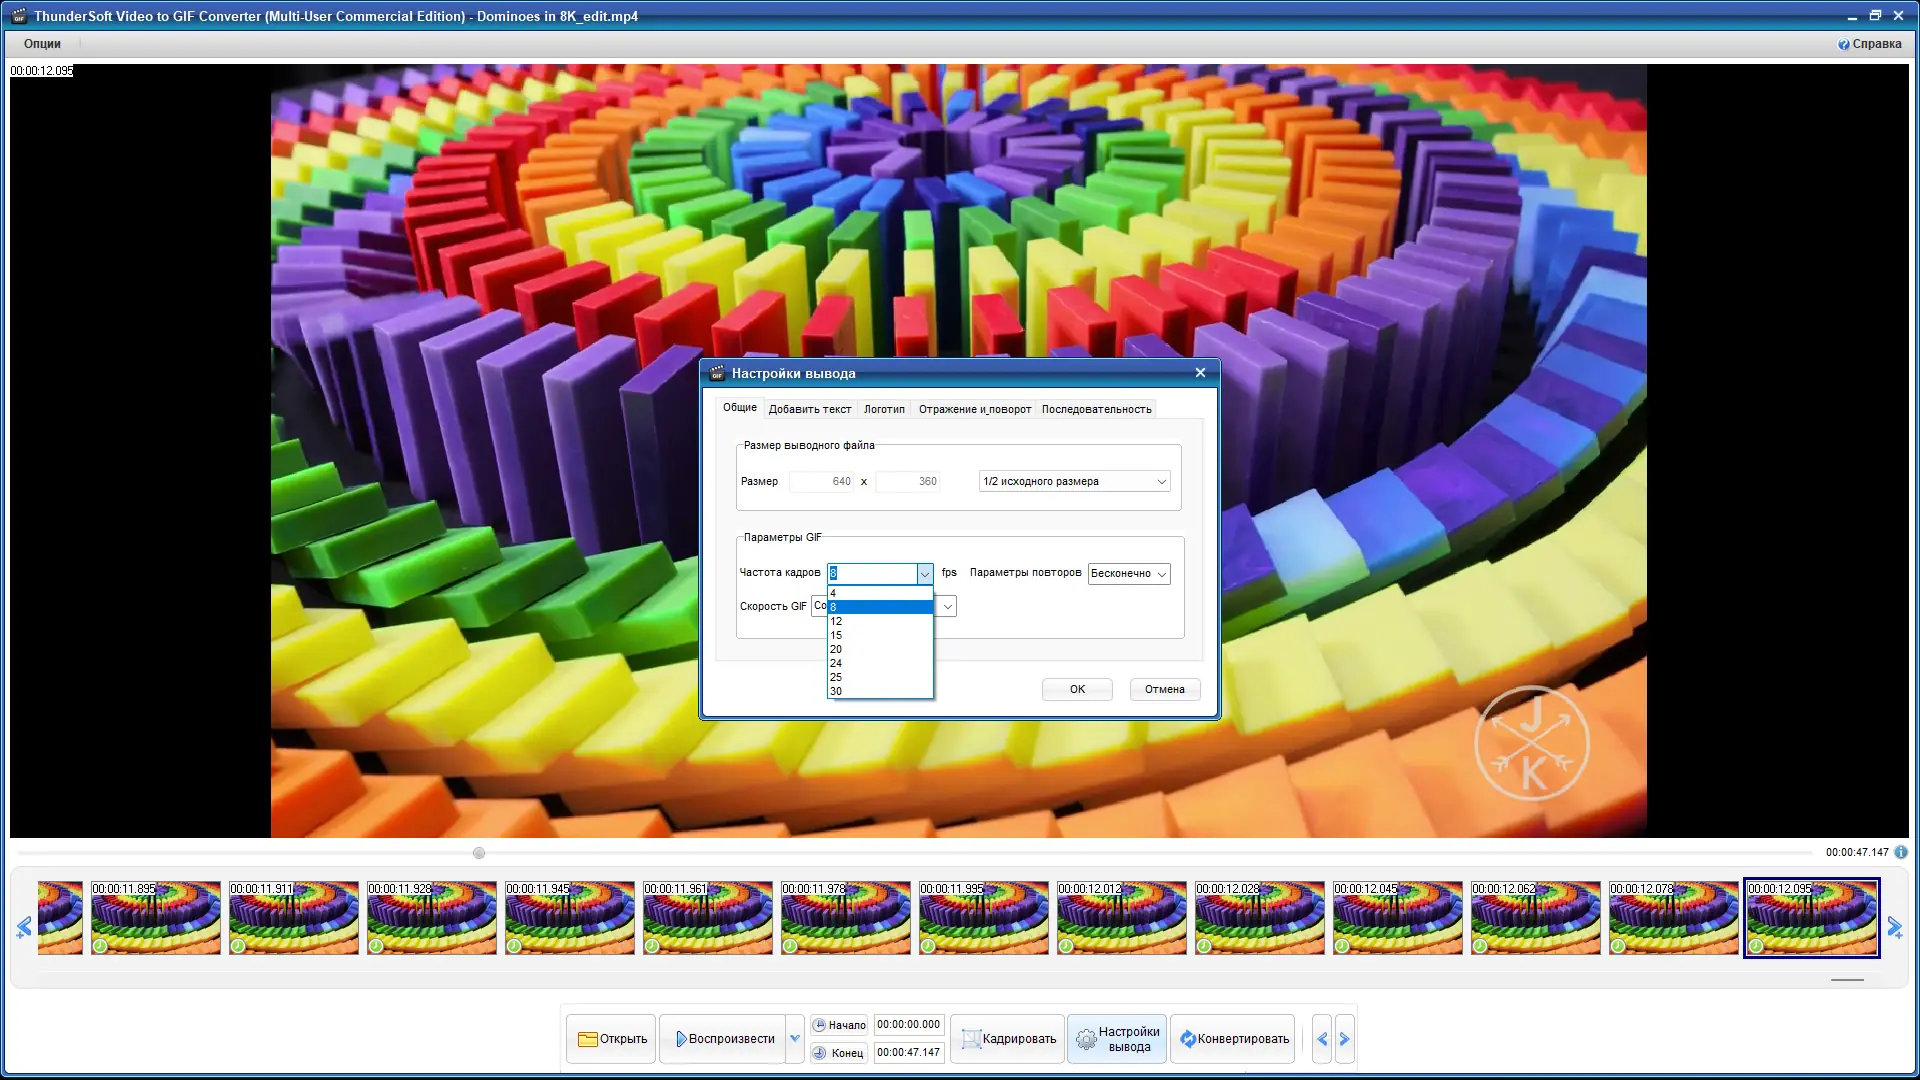This screenshot has height=1080, width=1920.
Task: Open the Опции menu
Action: 42,44
